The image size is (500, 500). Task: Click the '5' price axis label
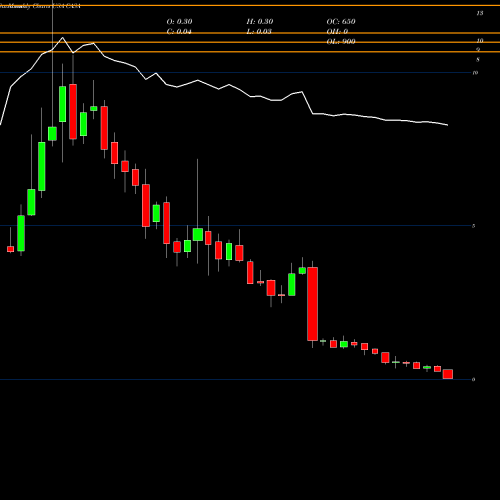point(473,226)
